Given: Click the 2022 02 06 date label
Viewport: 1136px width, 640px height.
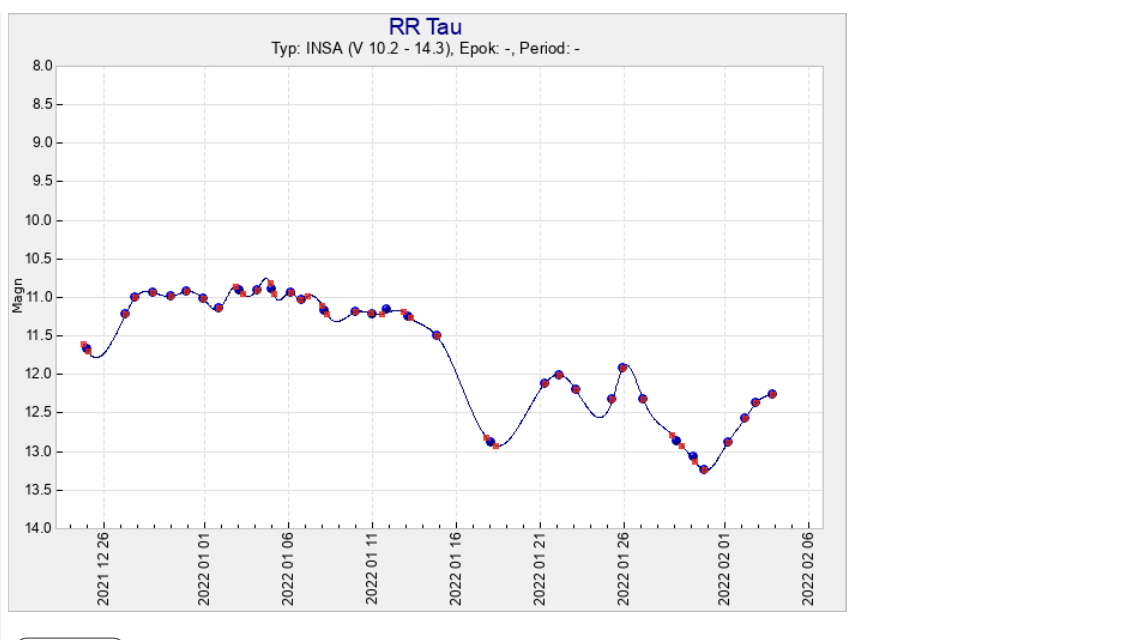Looking at the screenshot, I should point(809,571).
